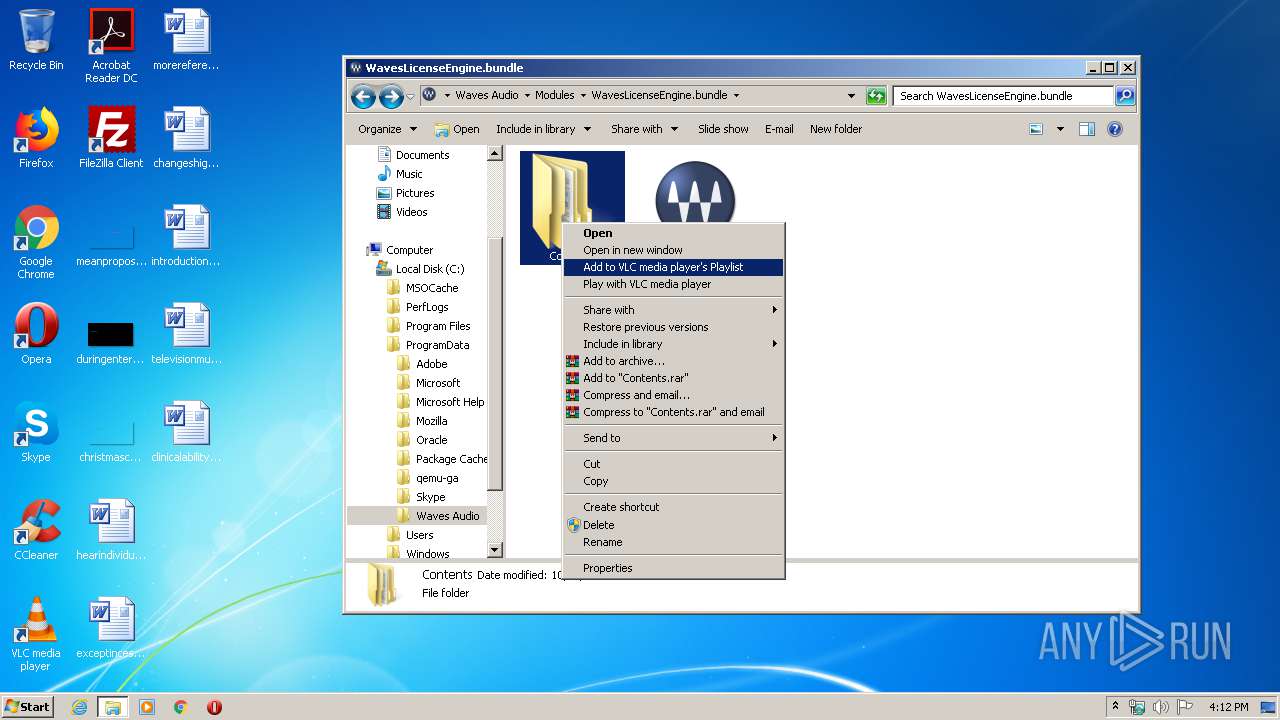The image size is (1280, 720).
Task: Select the Waves Audio folder in tree
Action: click(x=447, y=516)
